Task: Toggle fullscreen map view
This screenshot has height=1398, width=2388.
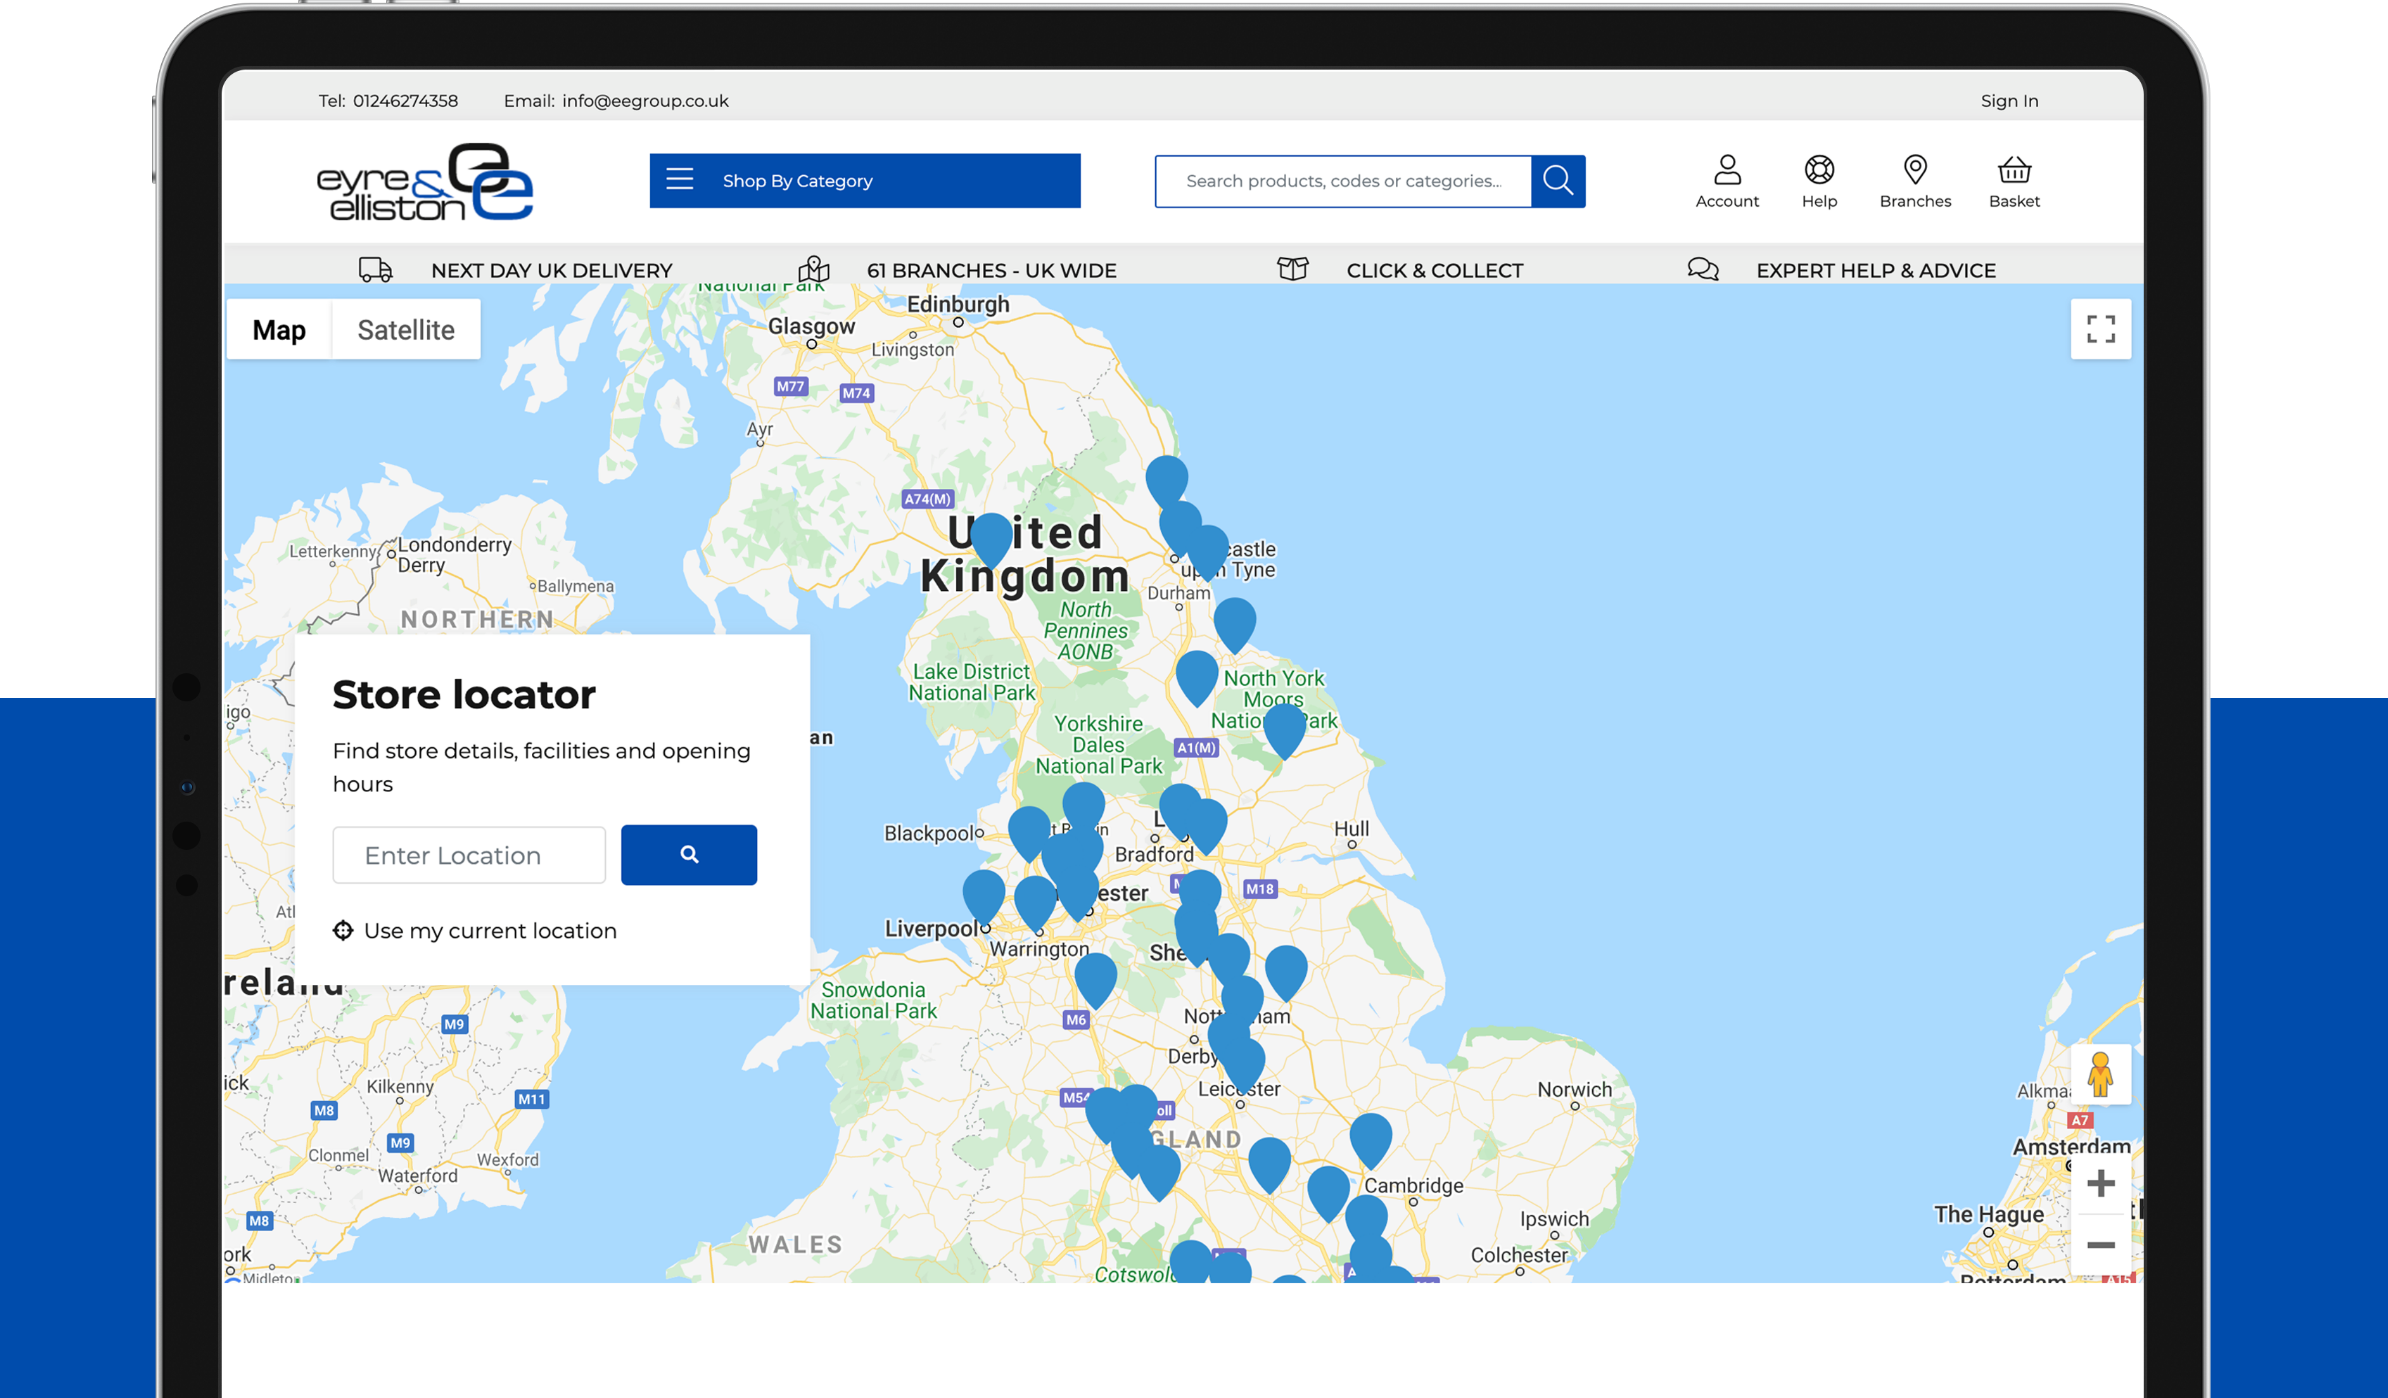Action: pyautogui.click(x=2100, y=329)
